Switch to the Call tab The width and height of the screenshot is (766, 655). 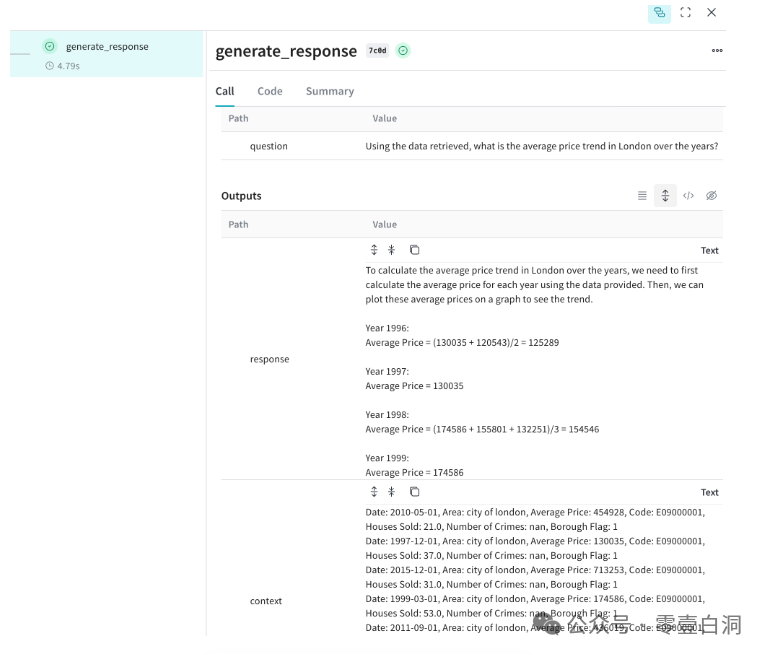pyautogui.click(x=225, y=91)
